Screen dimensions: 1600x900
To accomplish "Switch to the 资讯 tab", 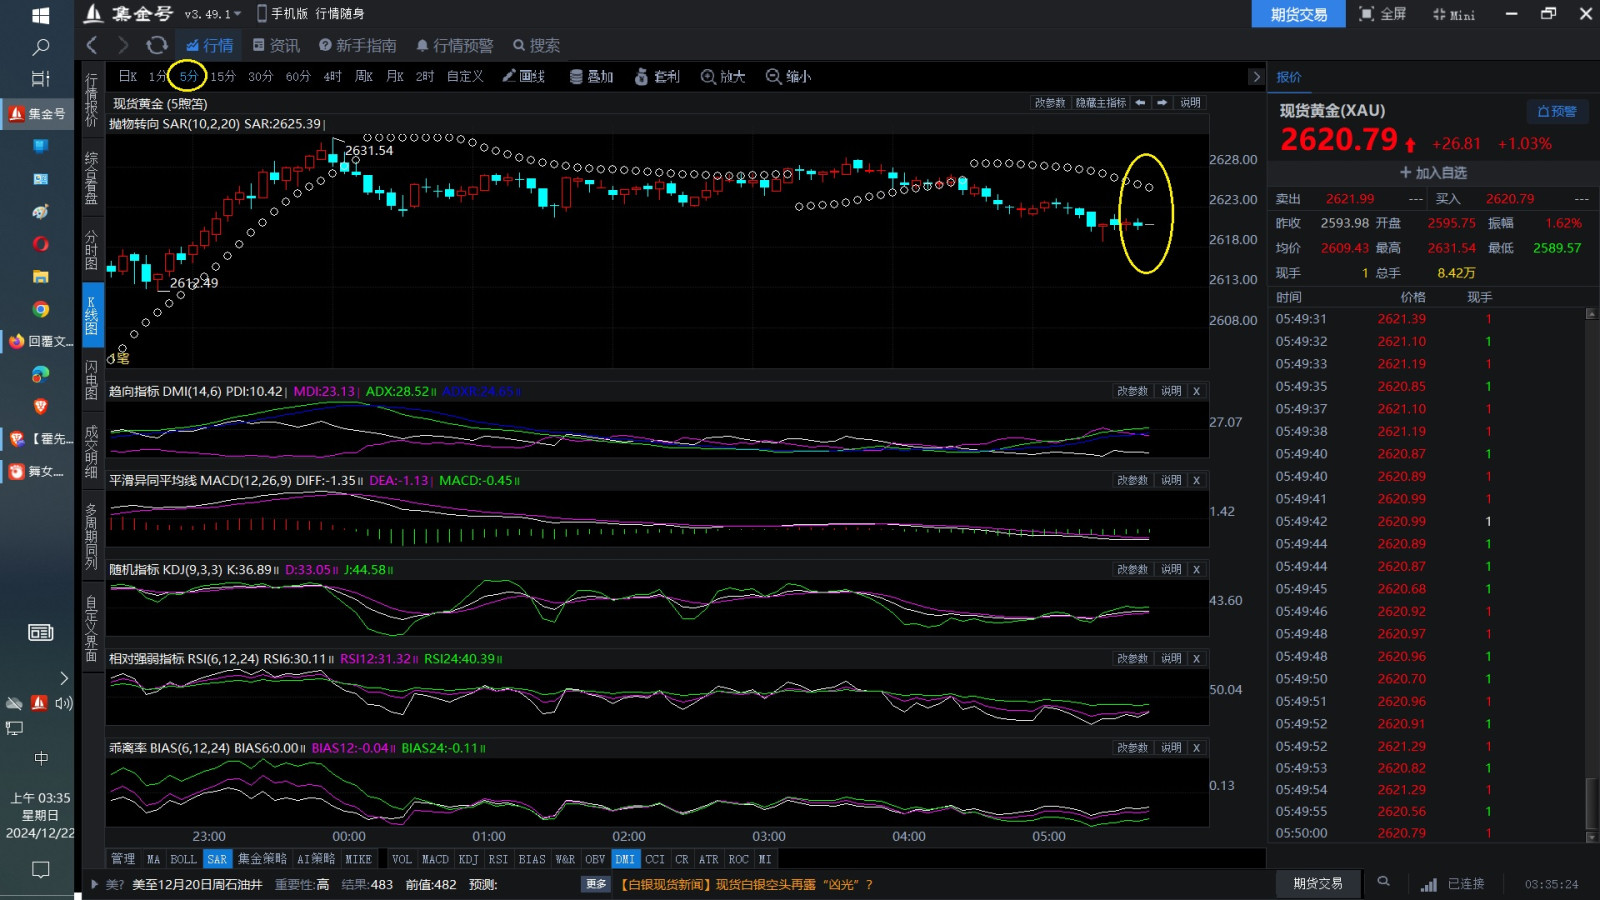I will pos(276,45).
